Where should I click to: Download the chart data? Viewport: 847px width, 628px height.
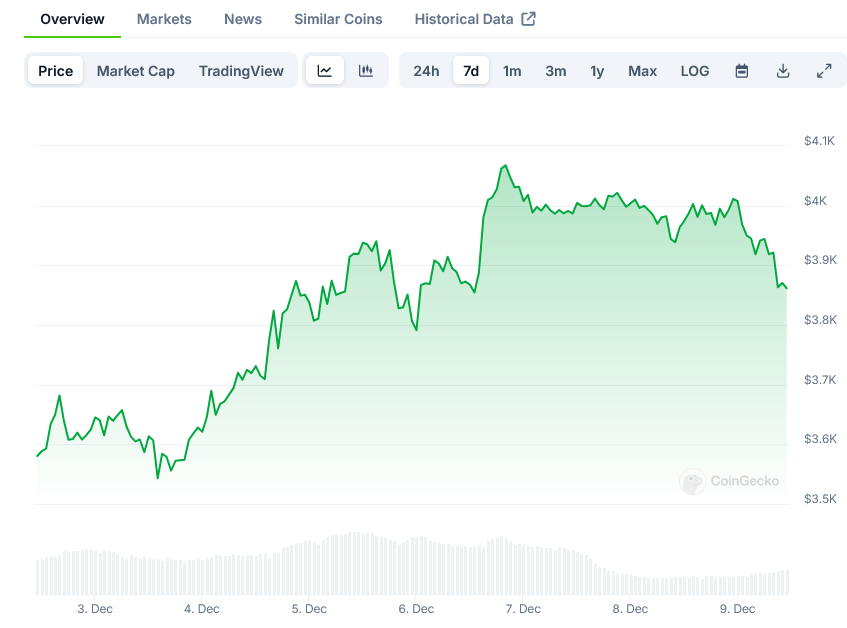click(783, 71)
